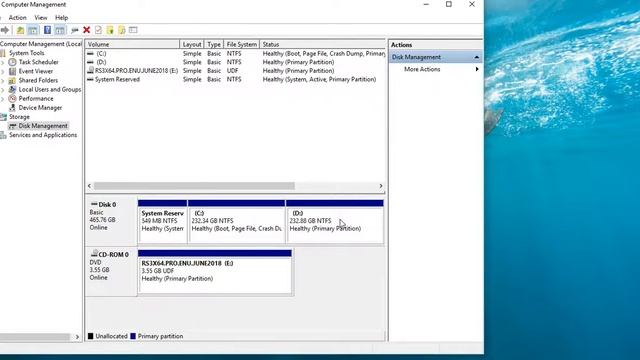Click Performance icon in tree

[12, 98]
